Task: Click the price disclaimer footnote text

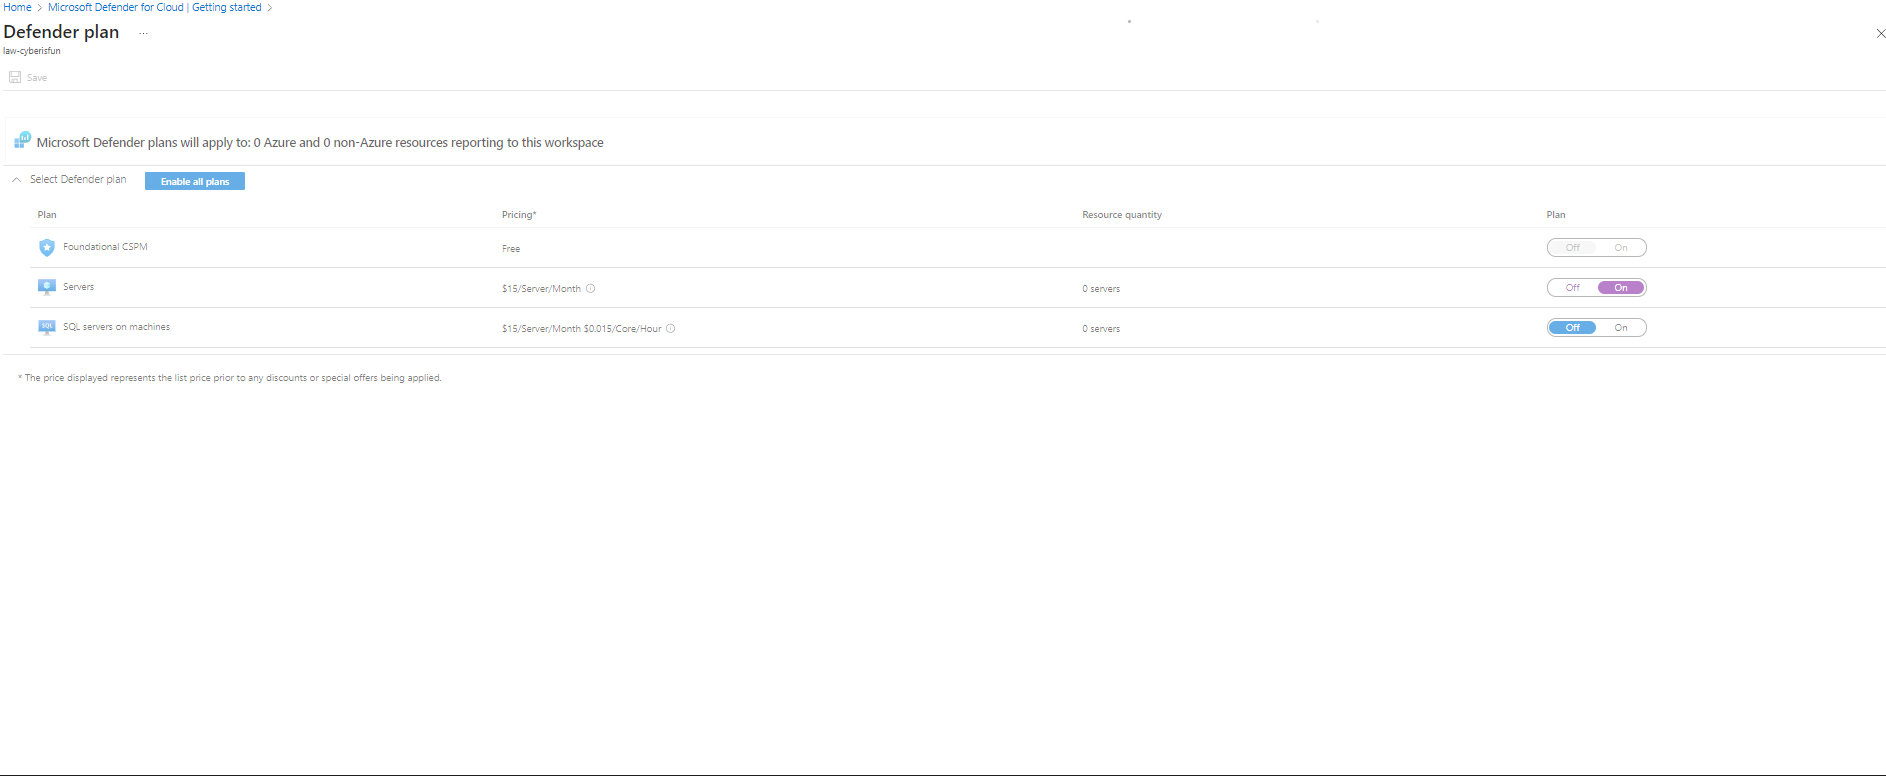Action: [230, 378]
